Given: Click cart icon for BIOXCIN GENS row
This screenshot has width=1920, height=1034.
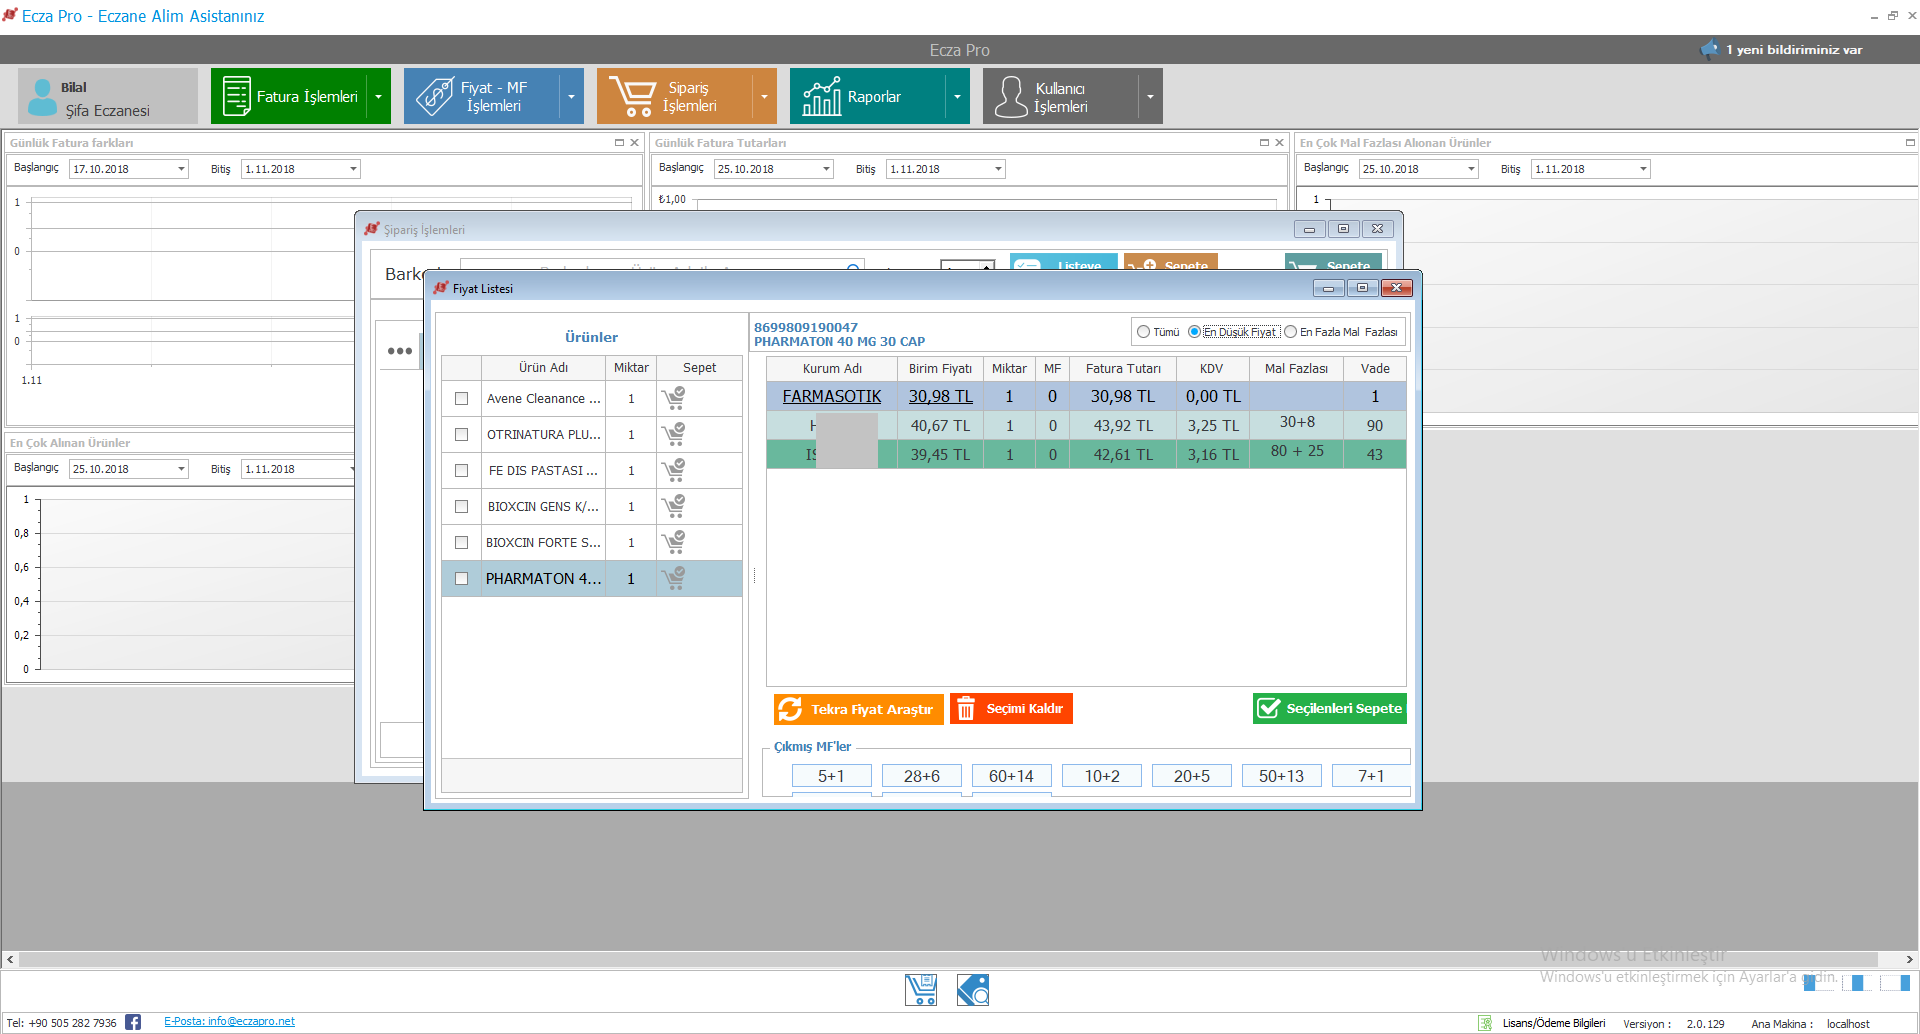Looking at the screenshot, I should [674, 506].
